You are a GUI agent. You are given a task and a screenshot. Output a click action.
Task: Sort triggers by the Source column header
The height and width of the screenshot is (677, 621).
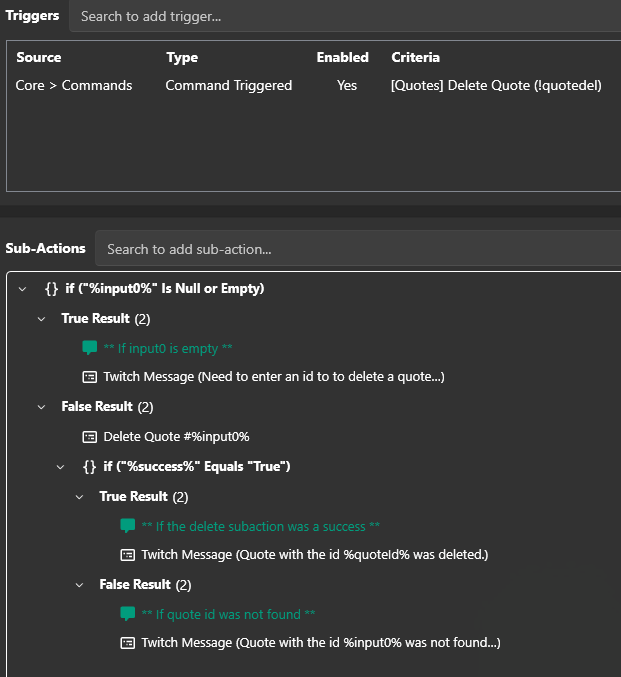39,58
